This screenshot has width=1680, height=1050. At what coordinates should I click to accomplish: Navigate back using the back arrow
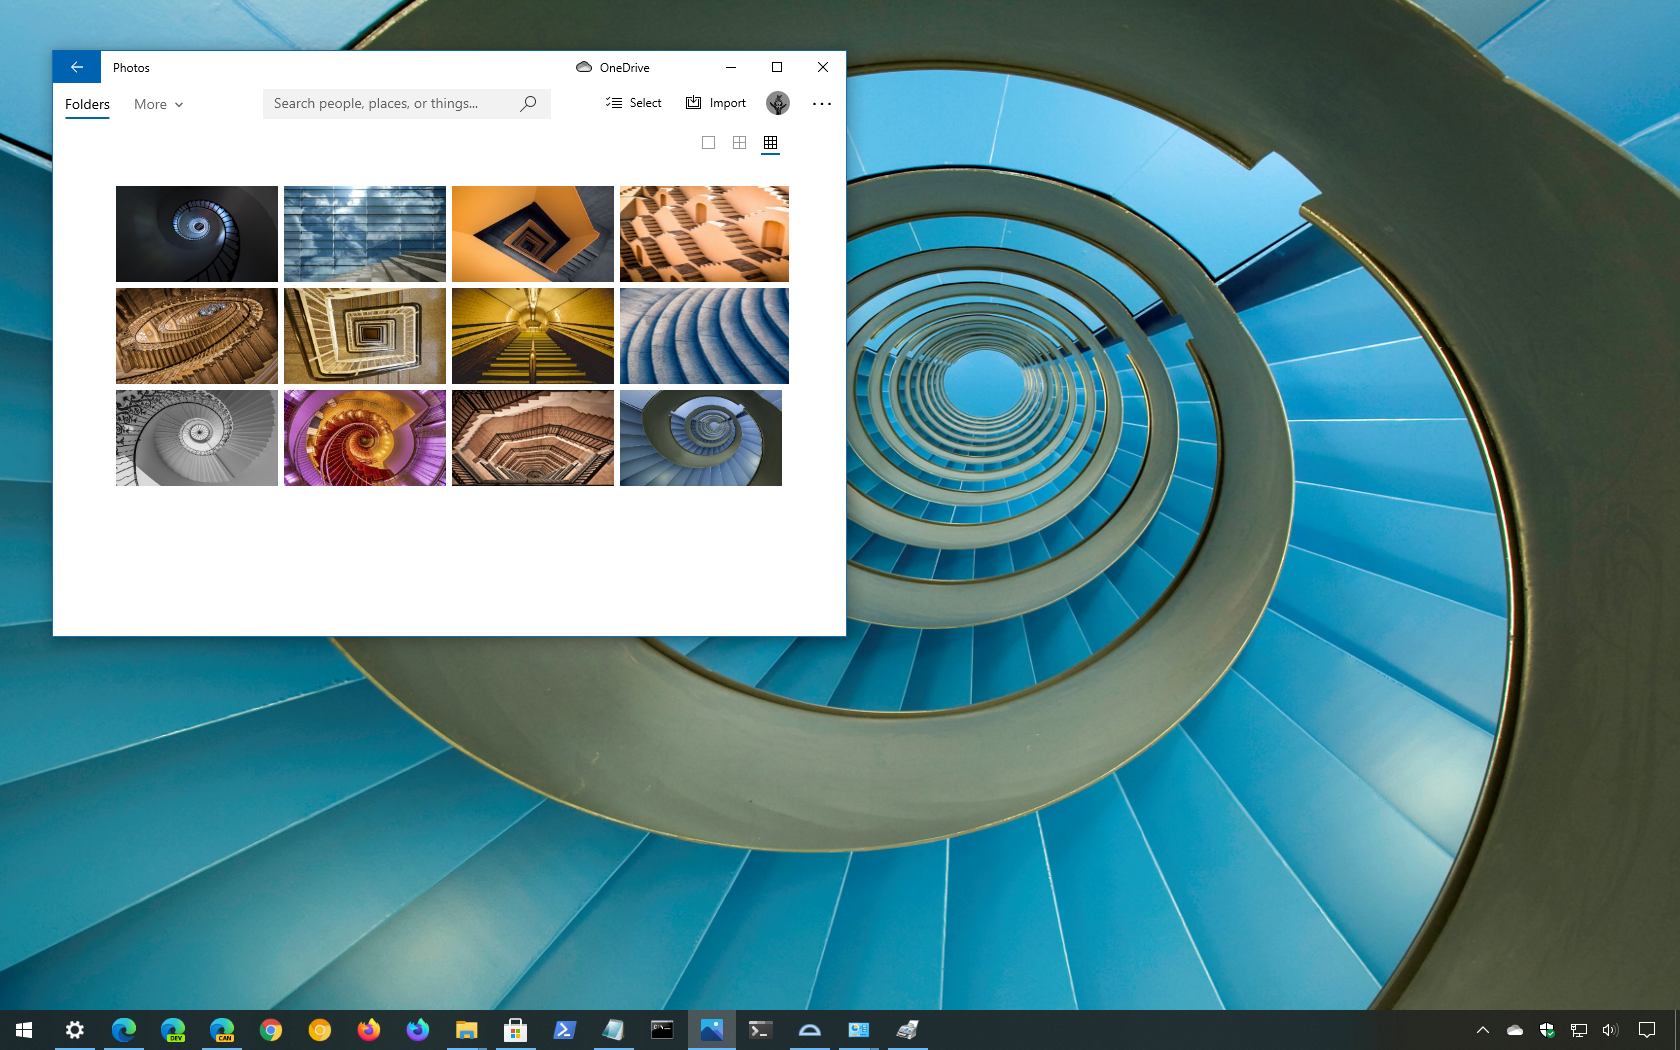76,67
